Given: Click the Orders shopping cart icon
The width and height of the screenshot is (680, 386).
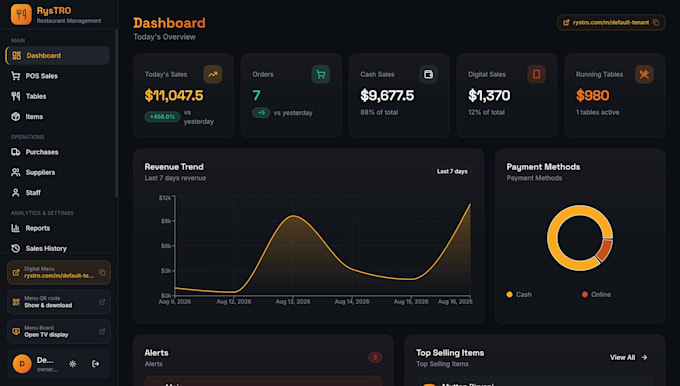Looking at the screenshot, I should (x=320, y=74).
